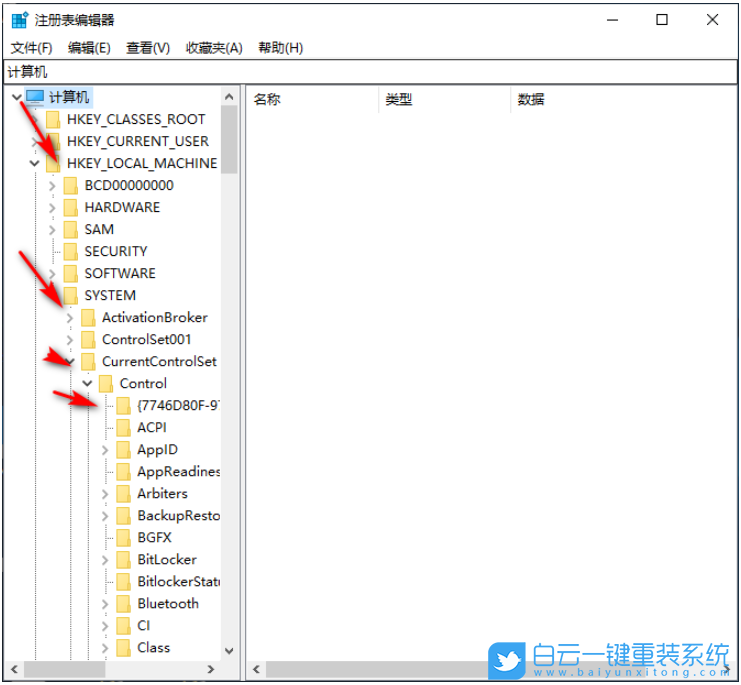The width and height of the screenshot is (741, 685).
Task: Open the 编辑(E) menu
Action: [89, 48]
